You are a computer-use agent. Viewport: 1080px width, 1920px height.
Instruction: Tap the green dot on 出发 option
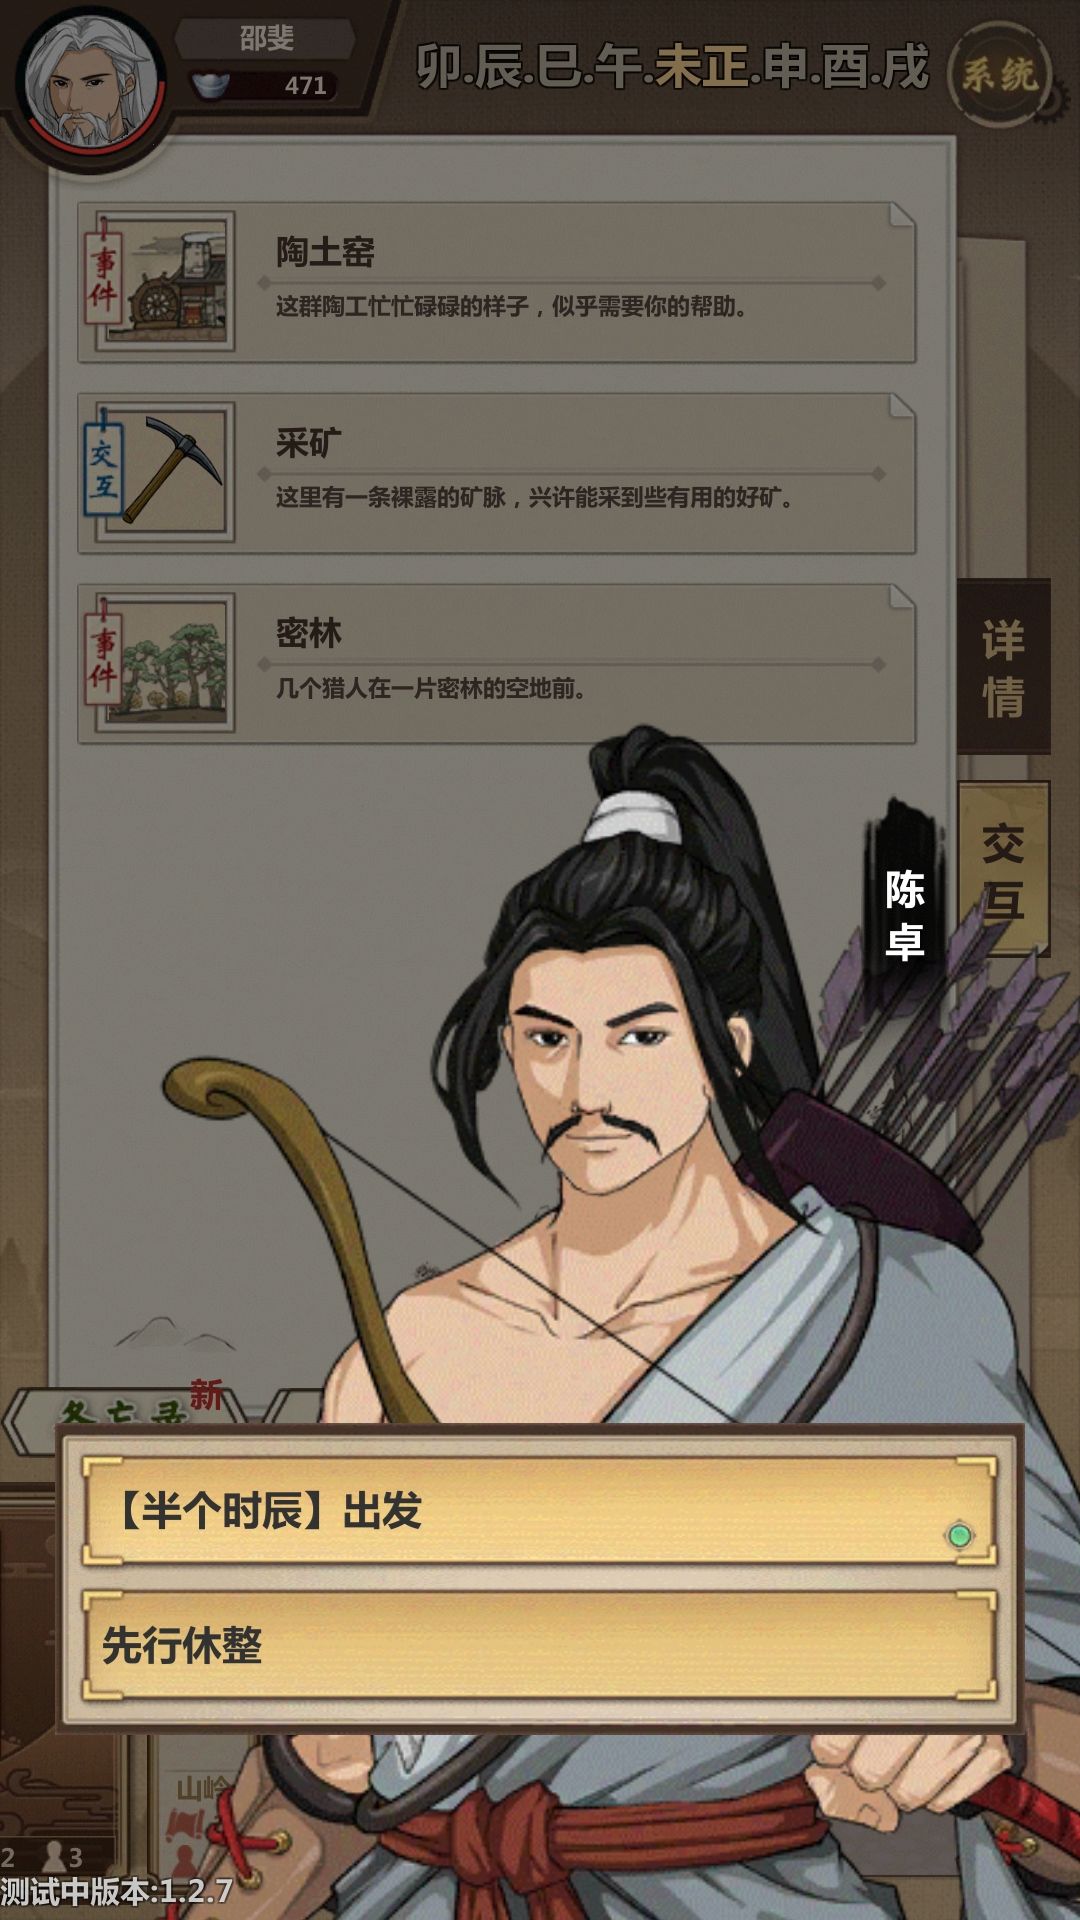click(959, 1536)
